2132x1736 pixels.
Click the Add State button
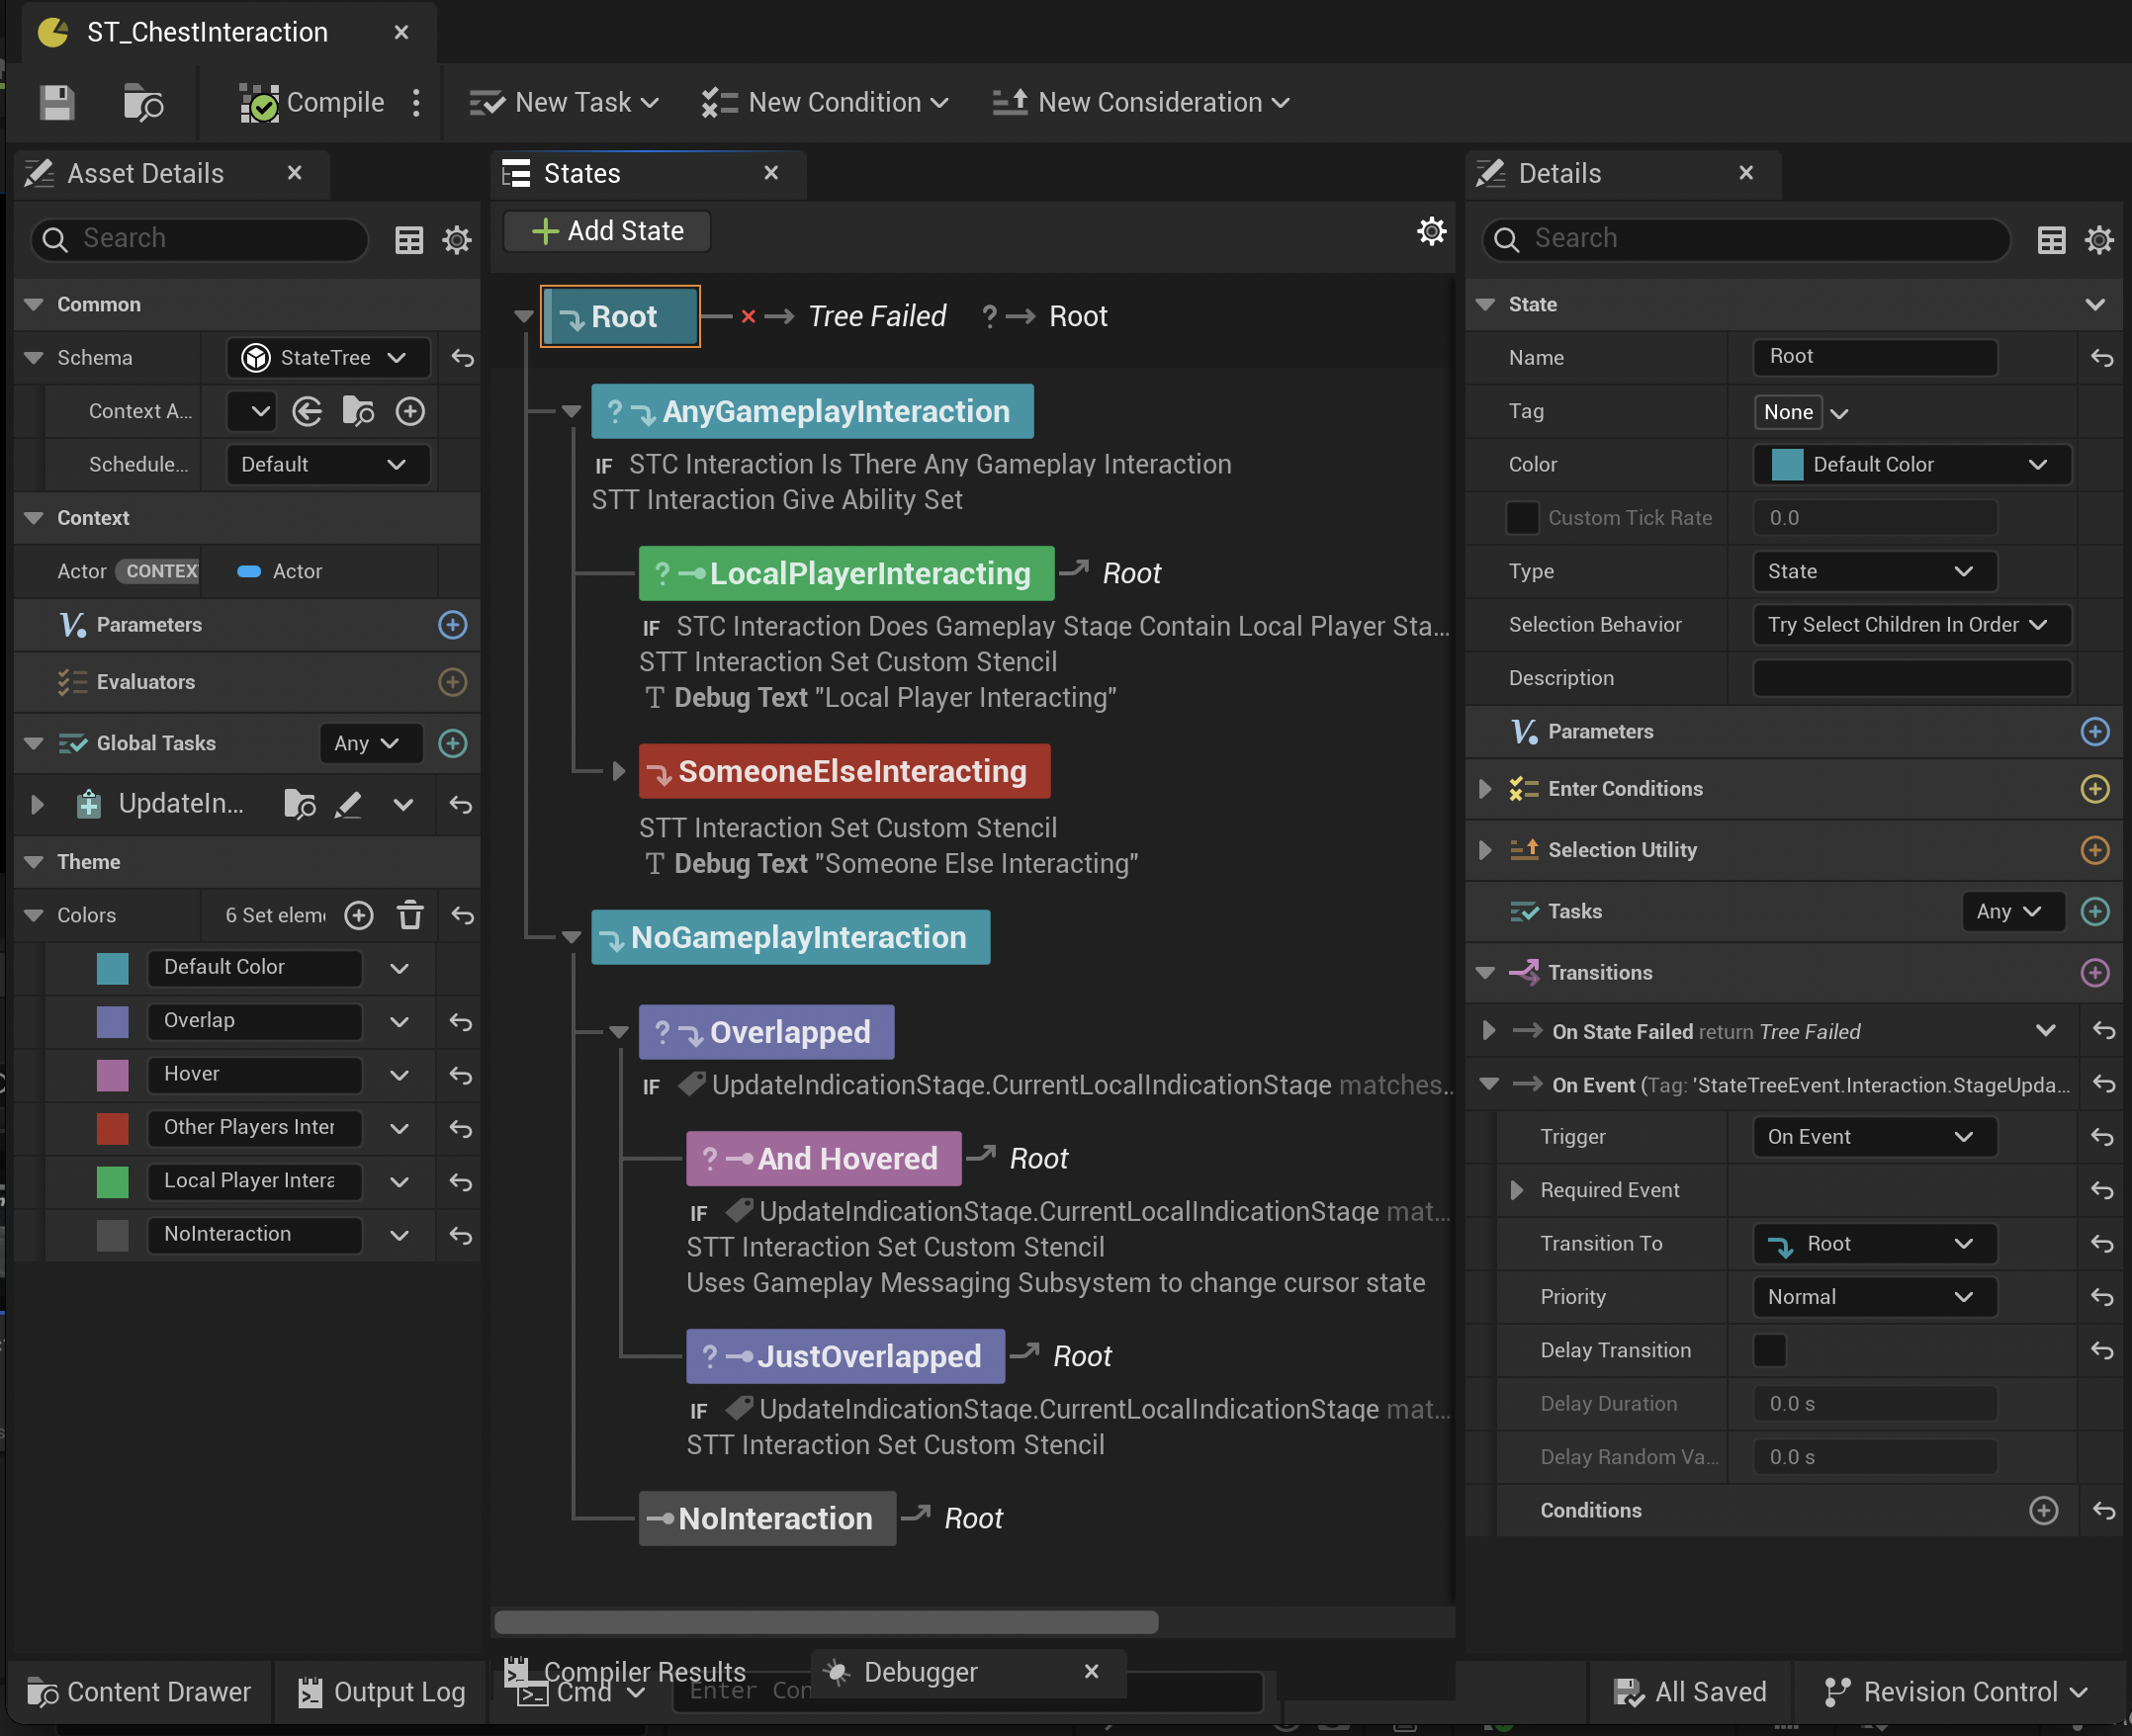(x=607, y=231)
